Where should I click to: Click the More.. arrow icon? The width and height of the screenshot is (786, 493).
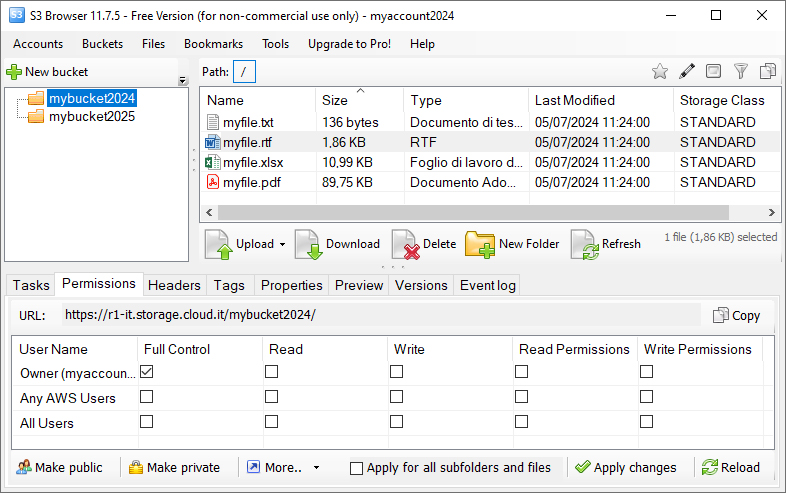tap(254, 467)
